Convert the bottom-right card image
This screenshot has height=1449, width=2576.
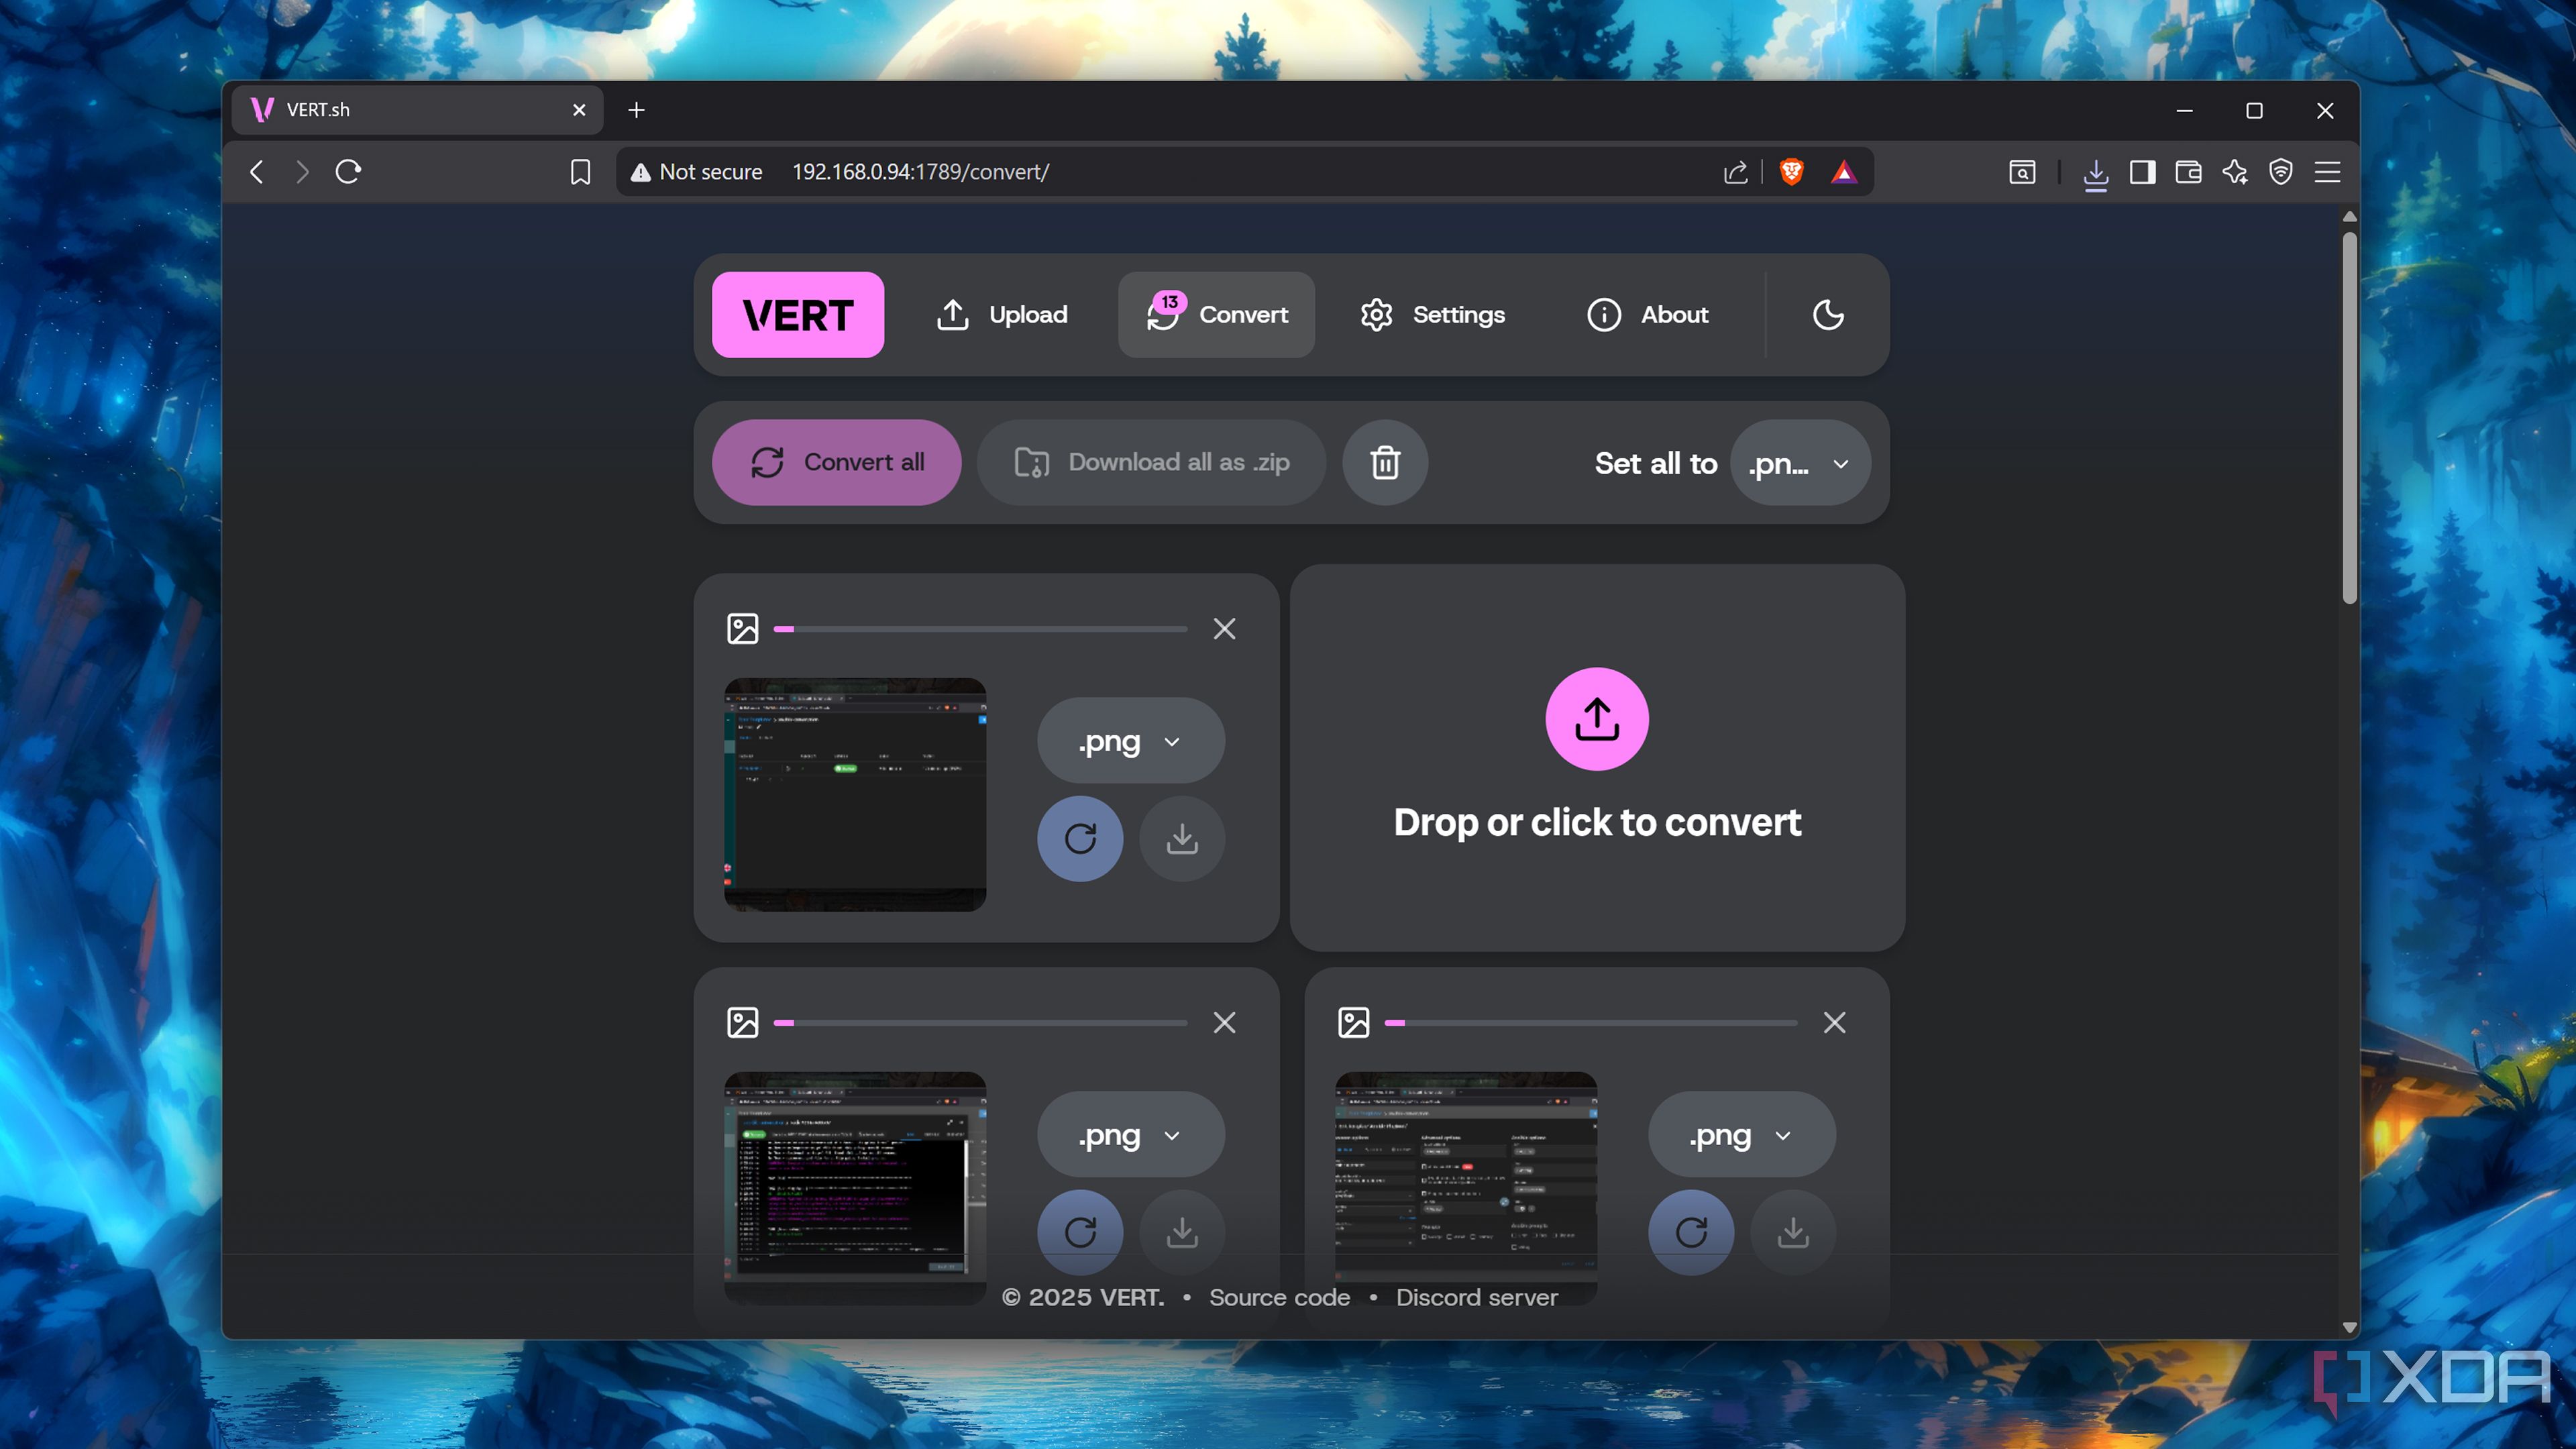tap(1691, 1232)
